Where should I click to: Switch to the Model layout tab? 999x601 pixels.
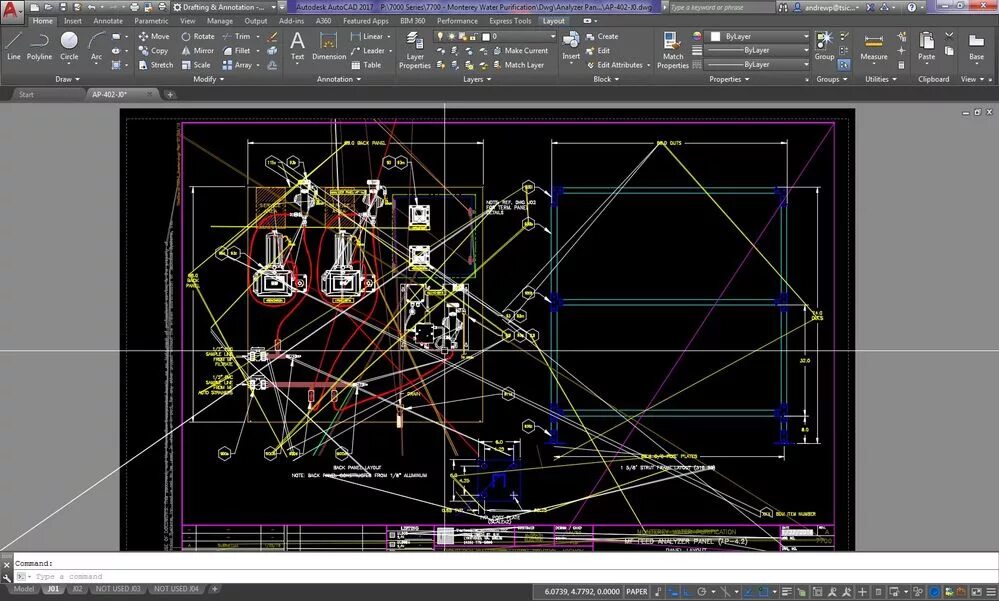(24, 589)
